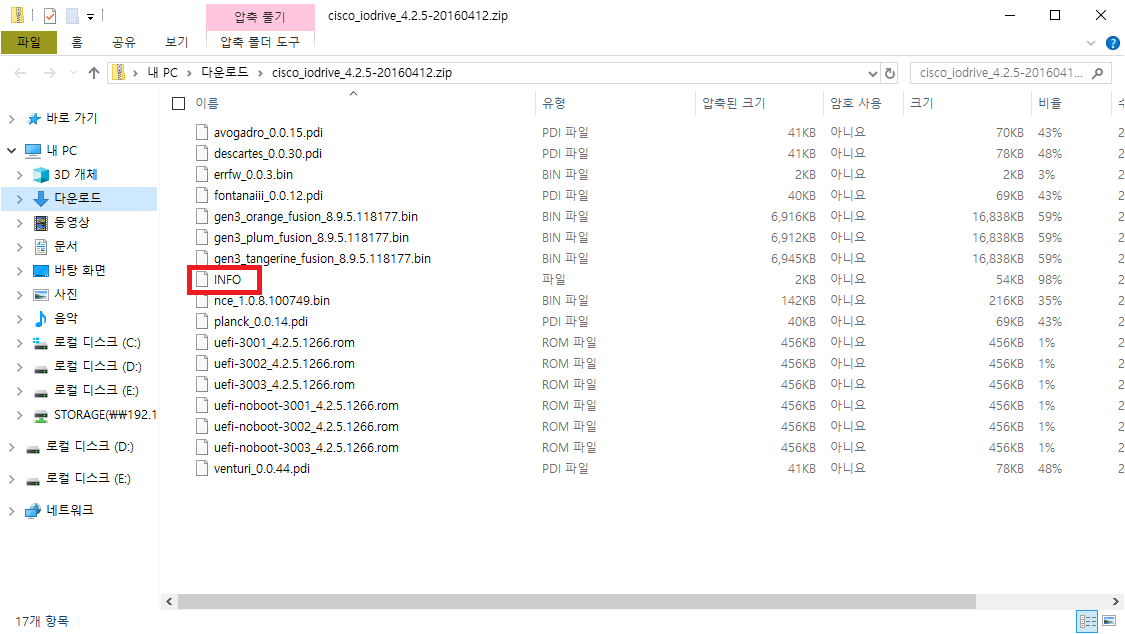Image resolution: width=1125 pixels, height=634 pixels.
Task: Click the Forward navigation arrow
Action: [50, 72]
